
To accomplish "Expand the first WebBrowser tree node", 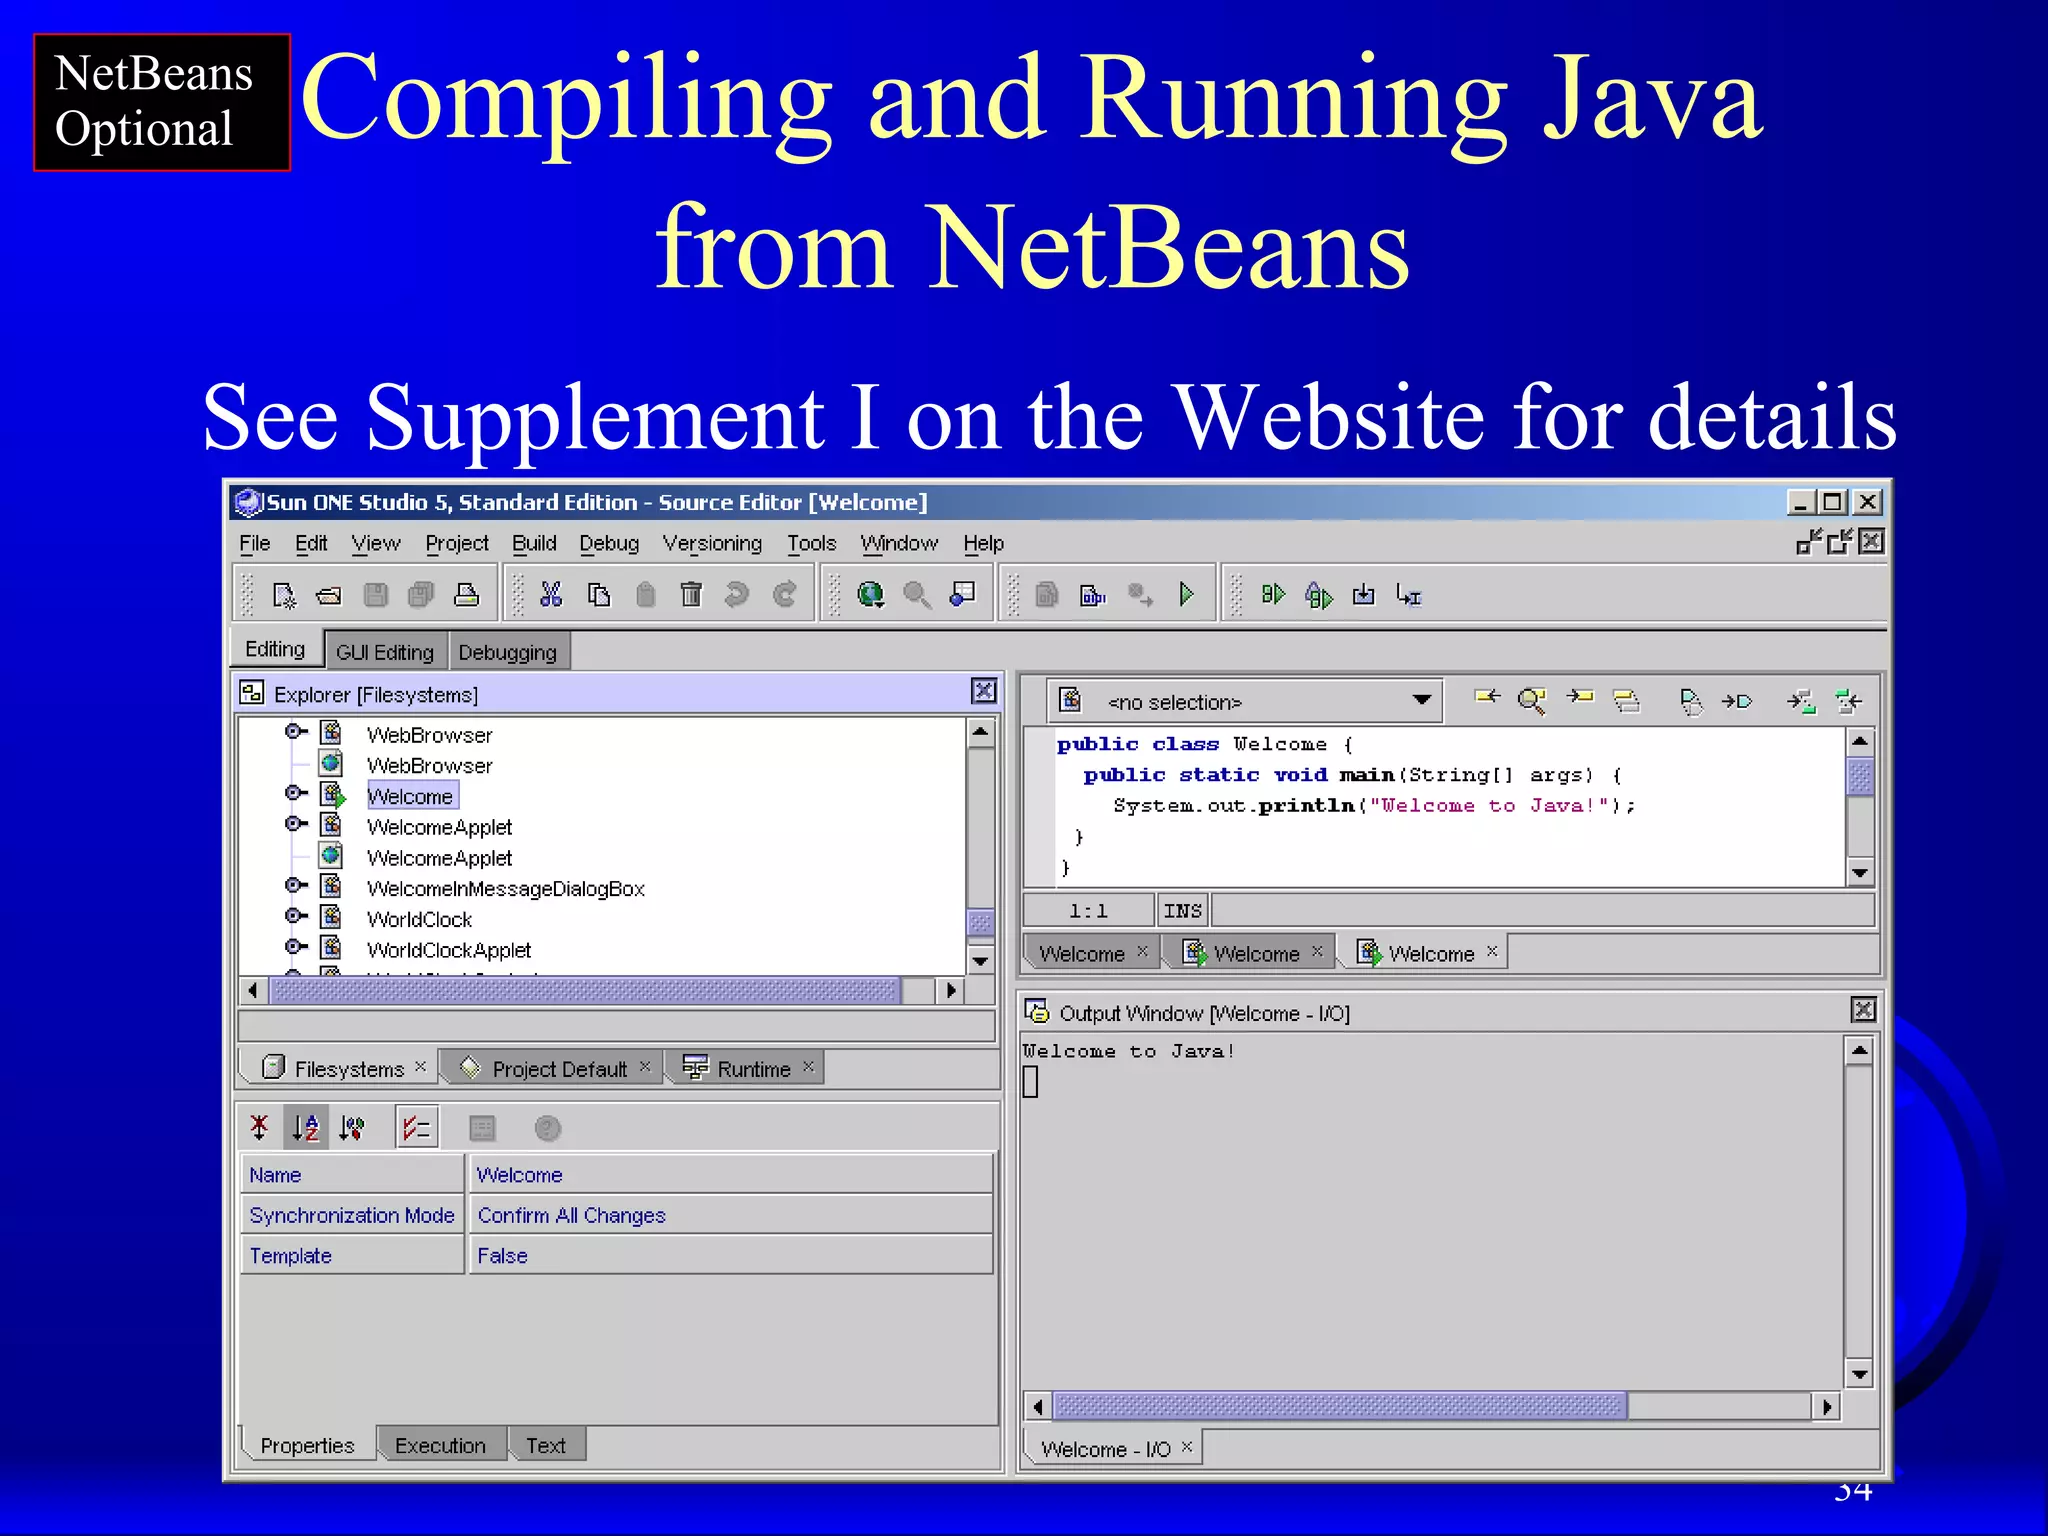I will coord(295,732).
